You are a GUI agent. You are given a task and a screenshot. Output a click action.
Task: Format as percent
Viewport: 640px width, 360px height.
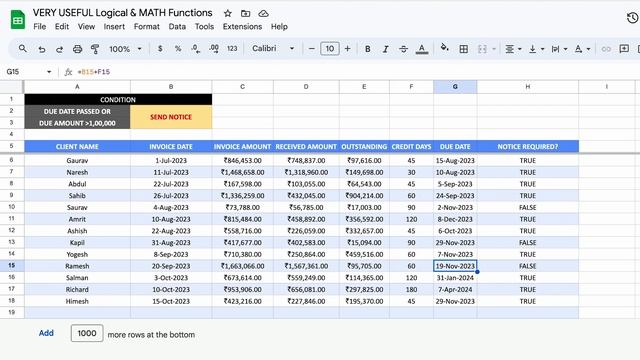(x=178, y=49)
